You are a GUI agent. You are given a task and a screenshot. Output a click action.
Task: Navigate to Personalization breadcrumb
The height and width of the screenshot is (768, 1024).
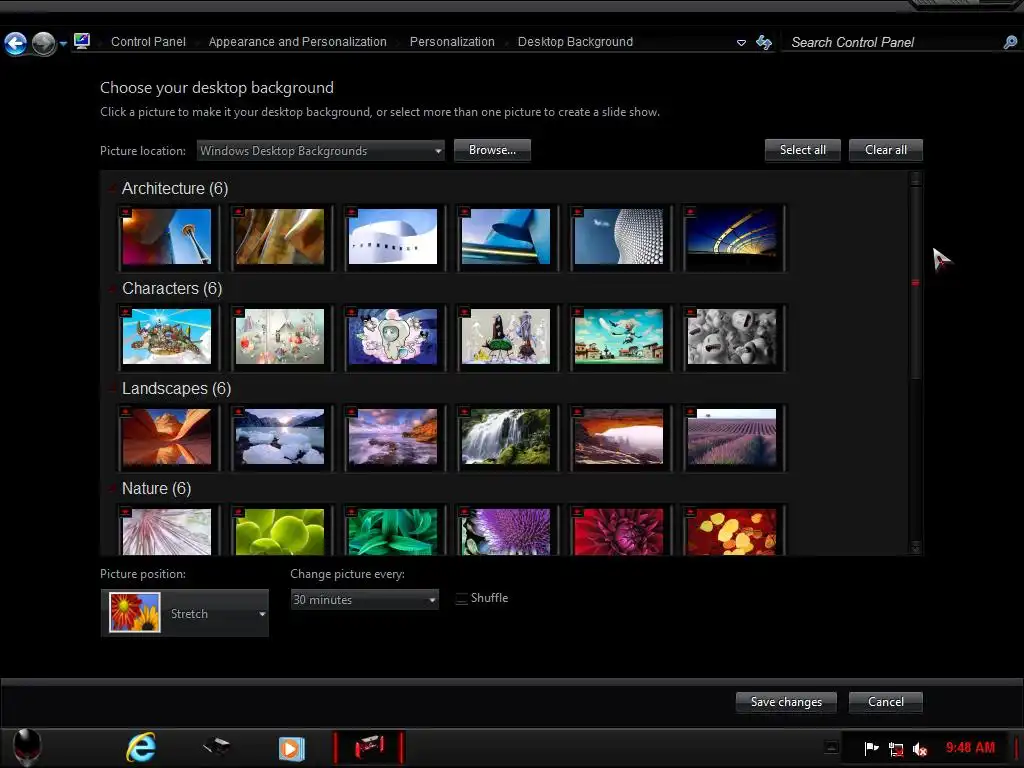[x=452, y=42]
